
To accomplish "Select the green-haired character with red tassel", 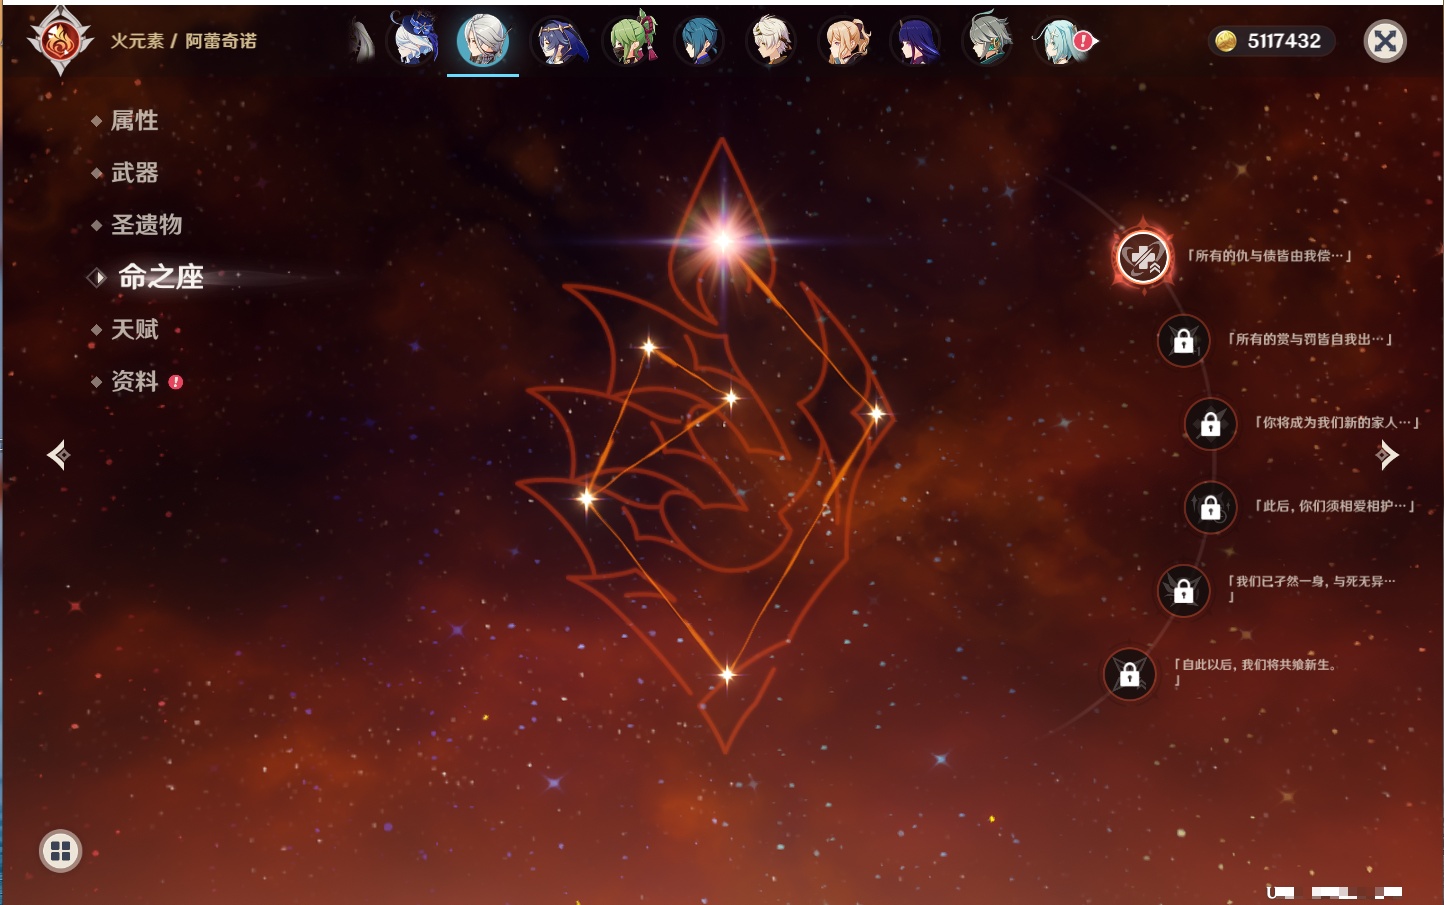I will (x=631, y=41).
